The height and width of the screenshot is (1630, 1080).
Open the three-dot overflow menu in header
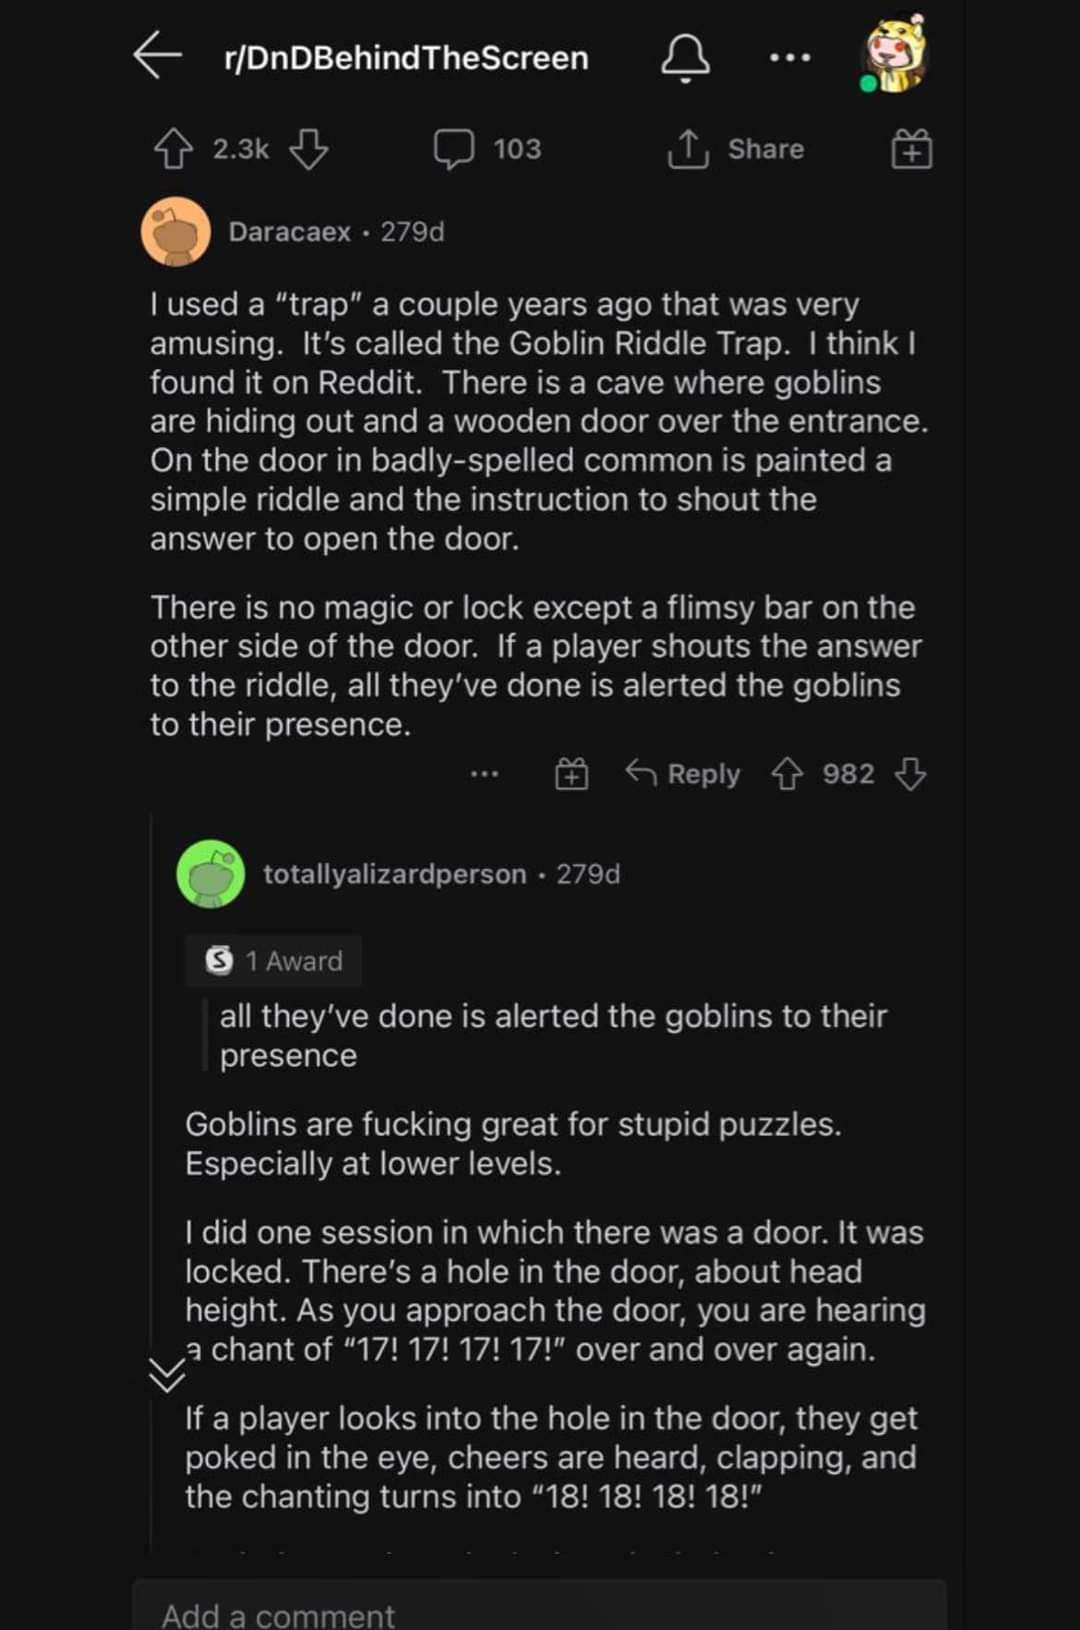coord(790,58)
